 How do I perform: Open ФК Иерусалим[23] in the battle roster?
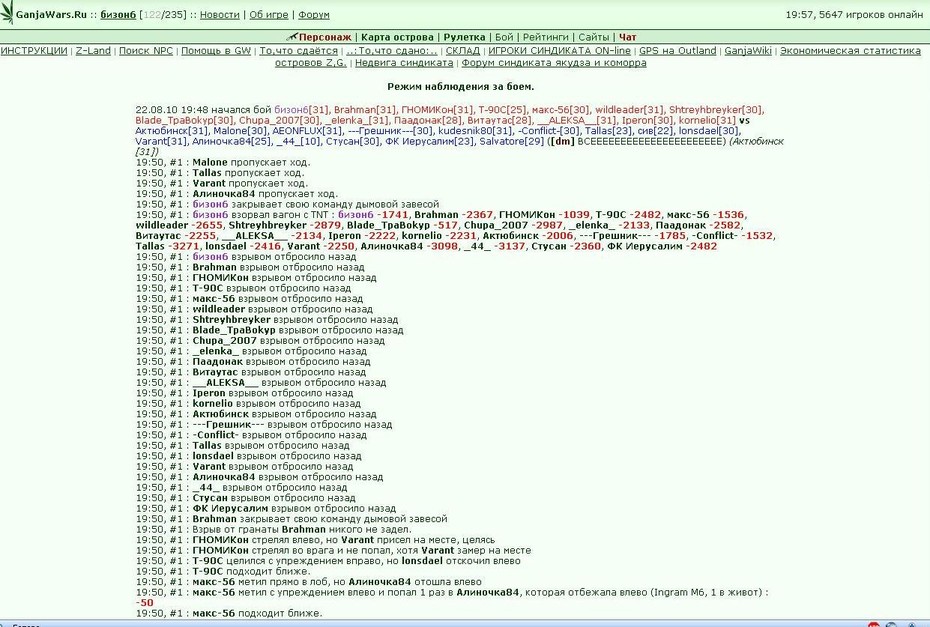(429, 142)
